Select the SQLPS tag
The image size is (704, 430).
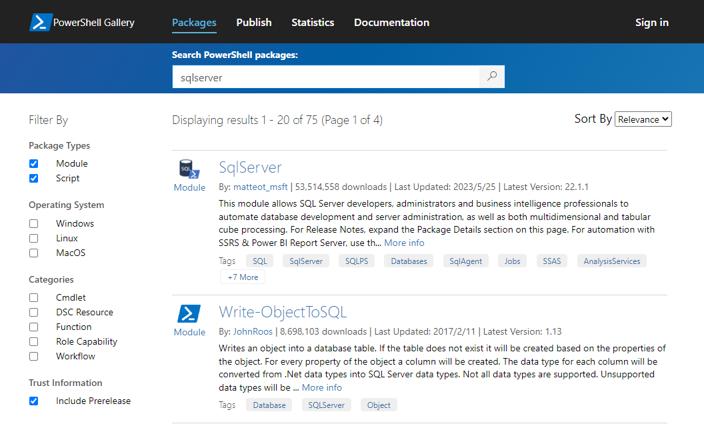[356, 261]
